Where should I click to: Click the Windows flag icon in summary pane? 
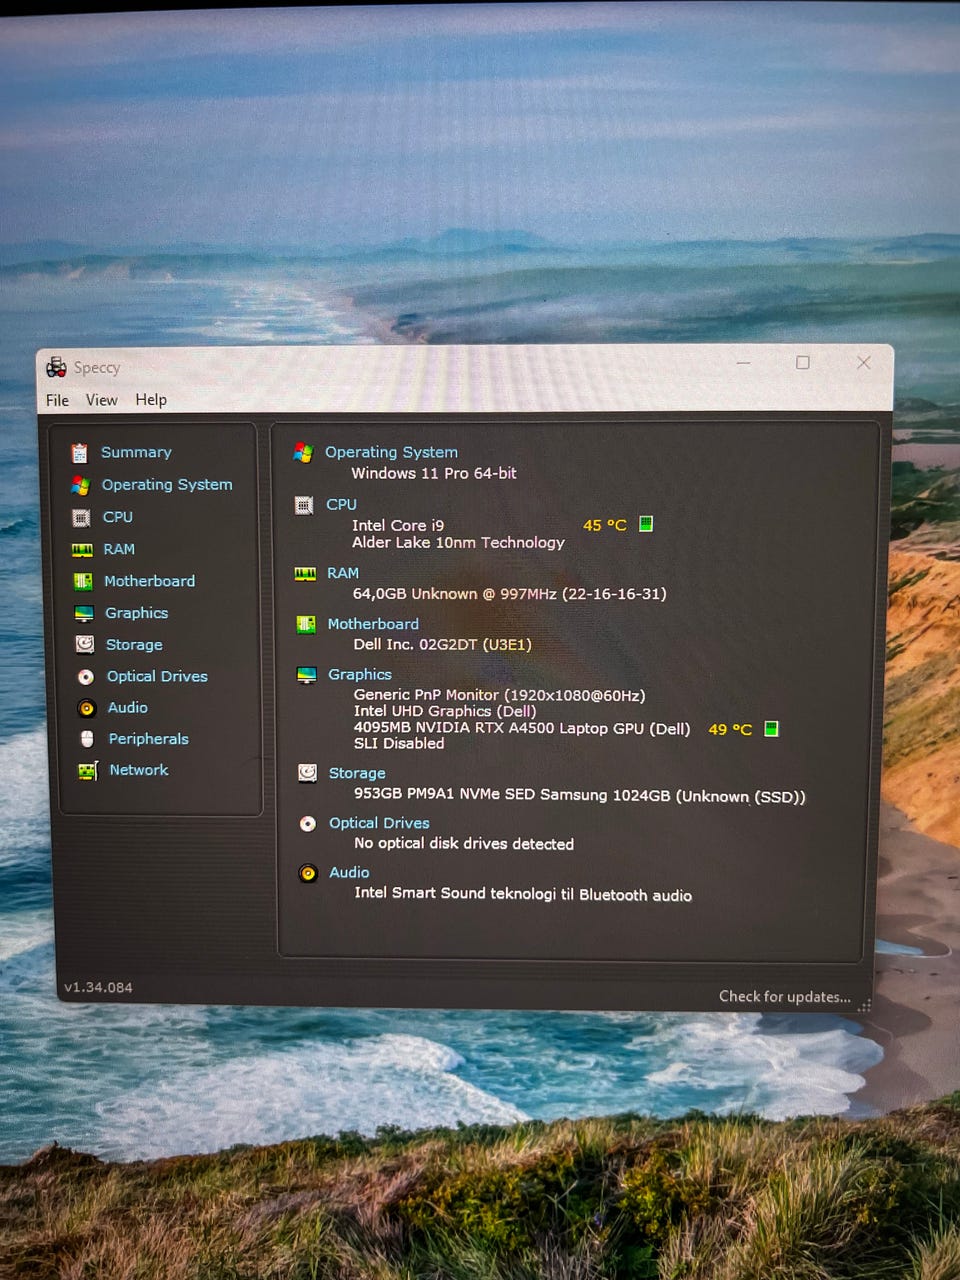click(303, 453)
